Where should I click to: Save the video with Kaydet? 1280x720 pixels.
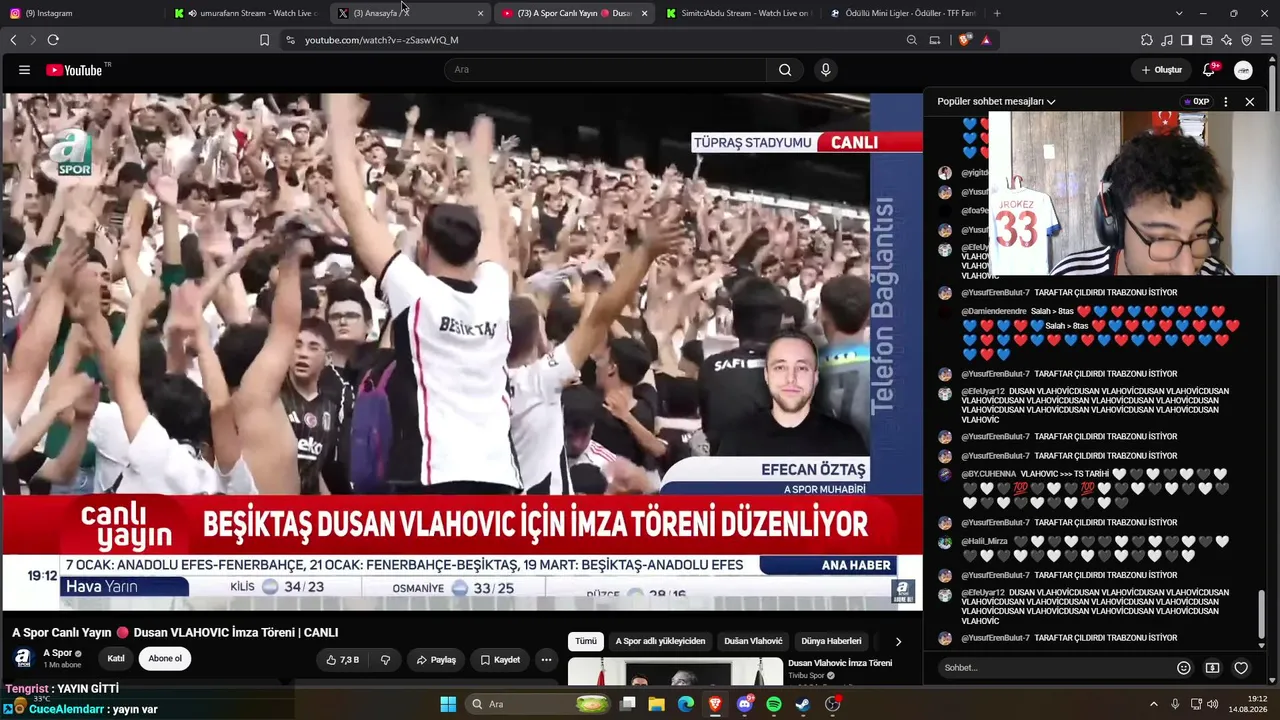(x=500, y=660)
